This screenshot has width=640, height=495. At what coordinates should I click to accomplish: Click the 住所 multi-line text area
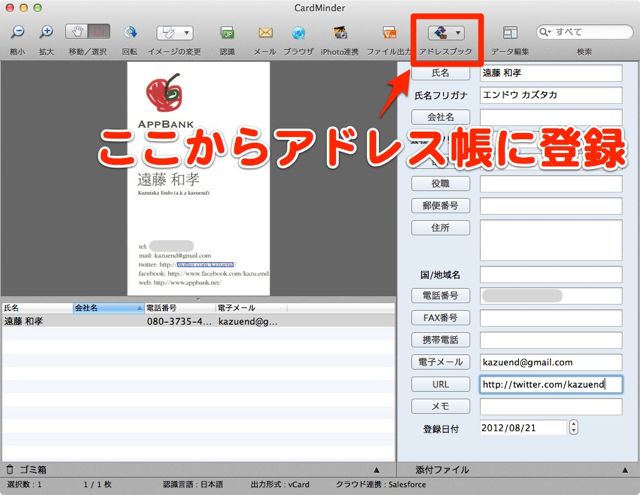click(x=551, y=240)
